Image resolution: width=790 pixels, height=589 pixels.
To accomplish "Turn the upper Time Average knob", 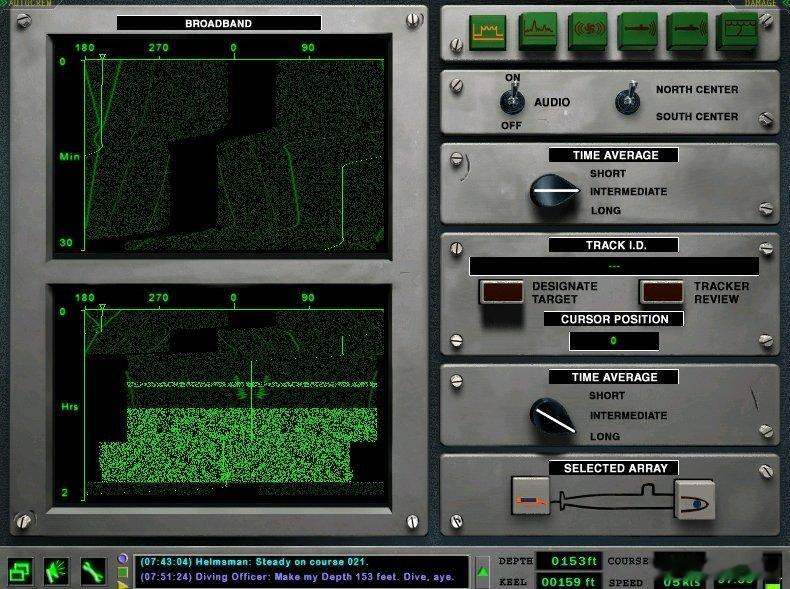I will (553, 191).
